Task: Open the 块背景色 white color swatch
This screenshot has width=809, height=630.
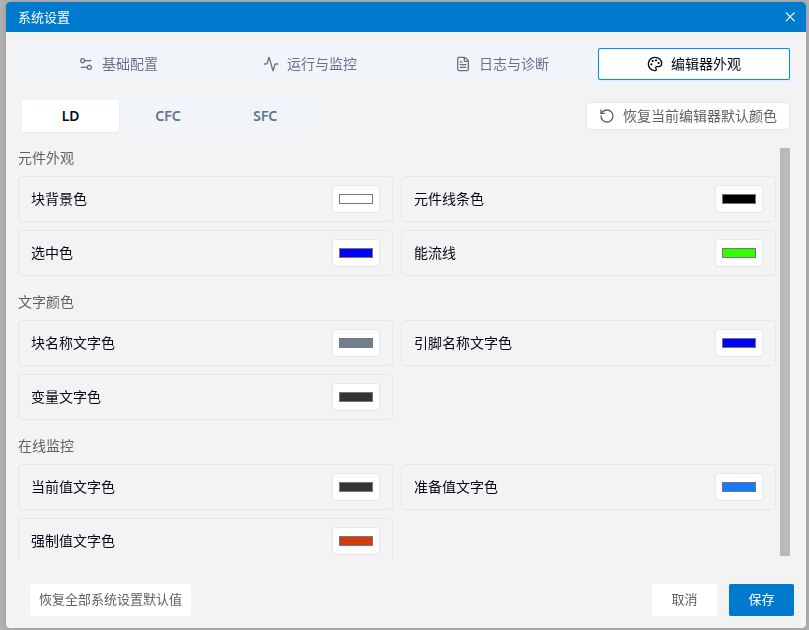Action: (x=356, y=199)
